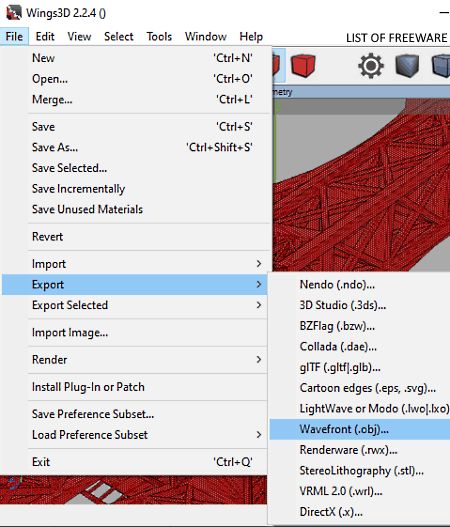This screenshot has width=450, height=527.
Task: Export Cartoon edges (.eps, .svg)...
Action: coord(360,388)
